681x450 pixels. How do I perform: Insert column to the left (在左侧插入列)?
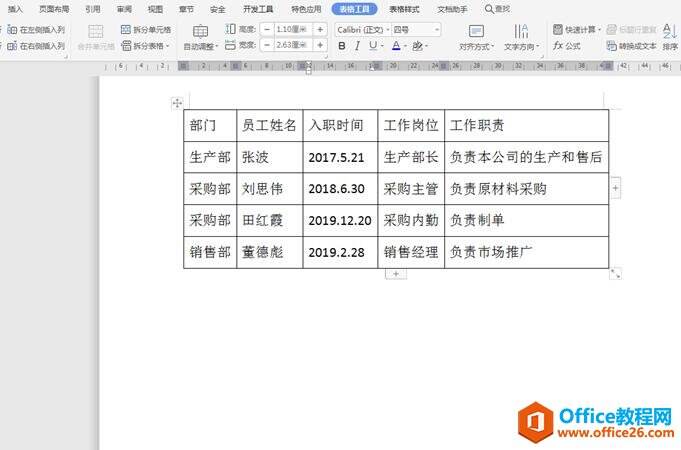[x=36, y=30]
